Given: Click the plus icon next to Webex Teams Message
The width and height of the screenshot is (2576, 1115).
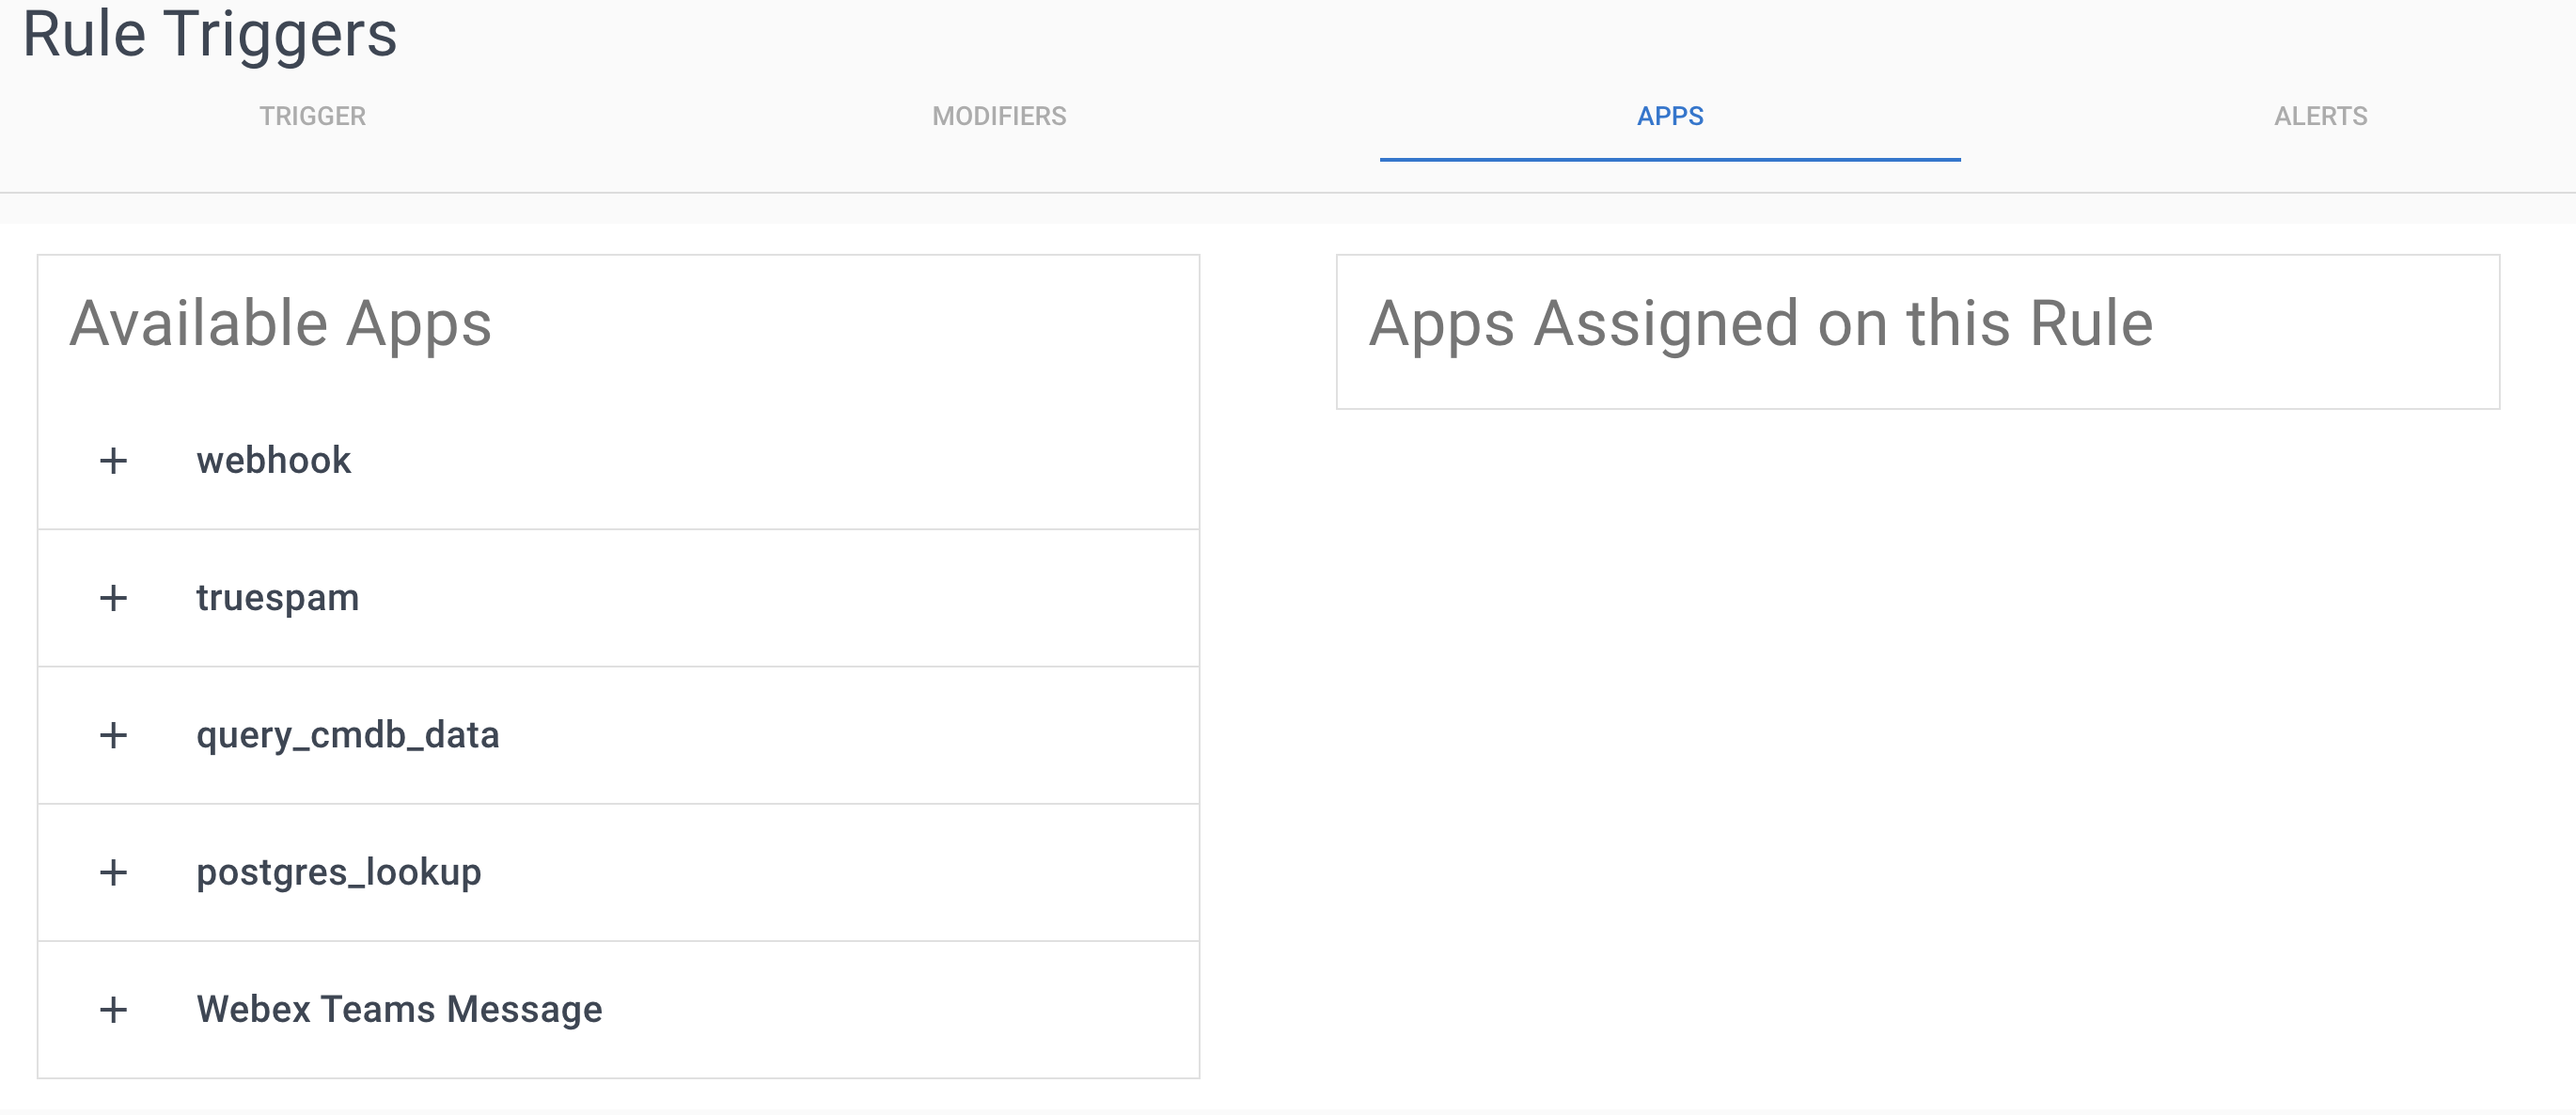Looking at the screenshot, I should click(114, 1010).
